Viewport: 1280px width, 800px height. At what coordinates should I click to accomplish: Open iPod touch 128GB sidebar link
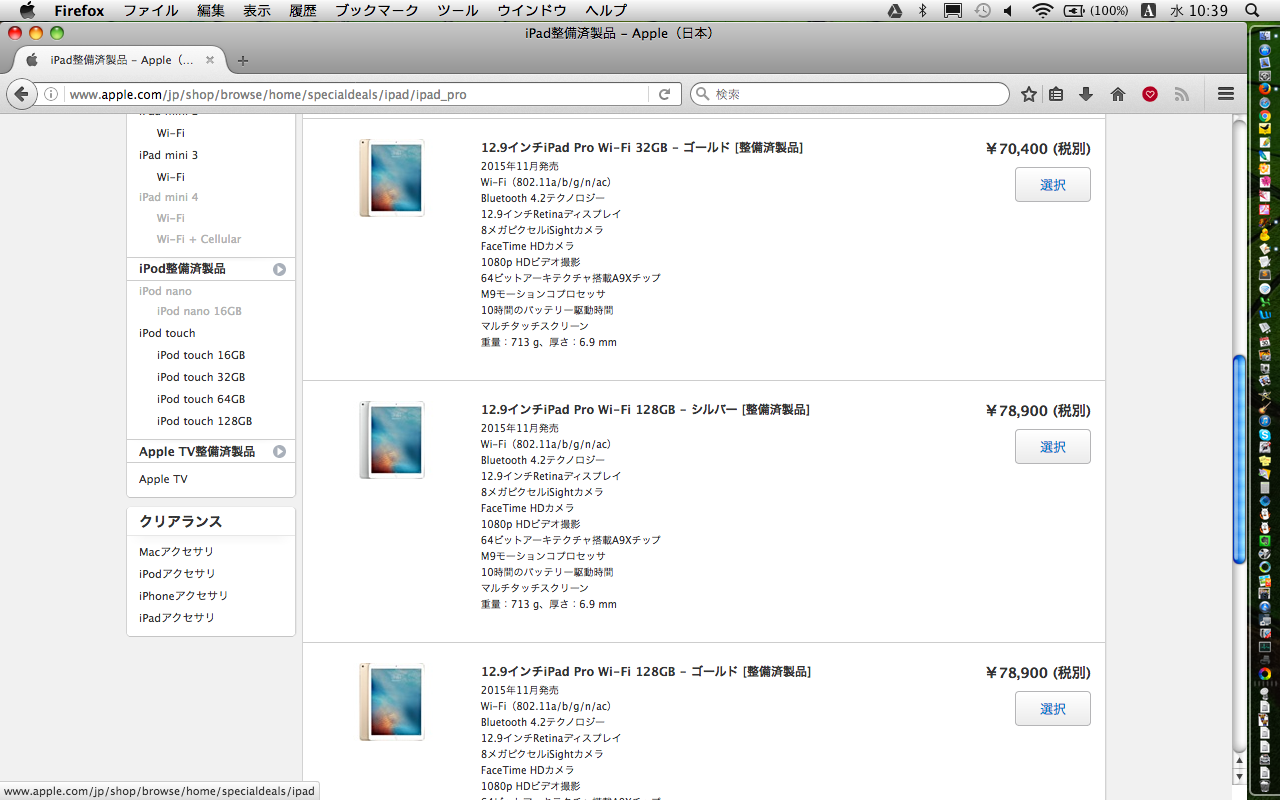tap(204, 421)
